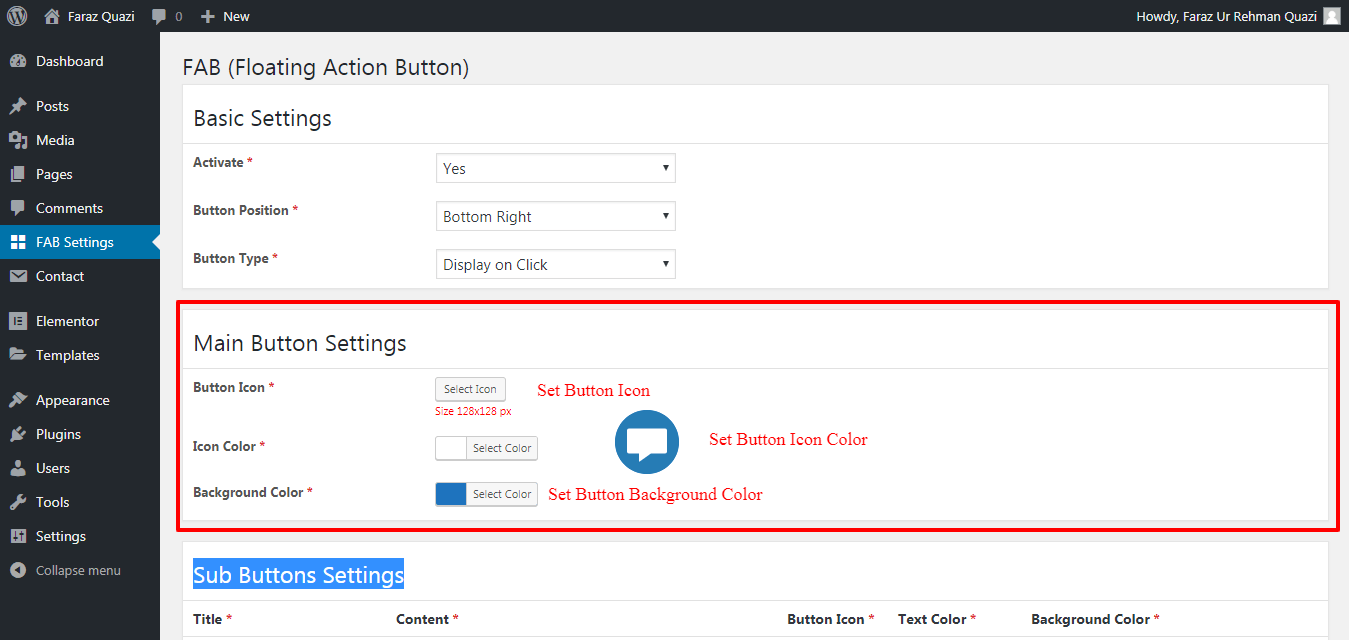This screenshot has width=1349, height=640.
Task: Click the user avatar in admin bar
Action: tap(1331, 16)
